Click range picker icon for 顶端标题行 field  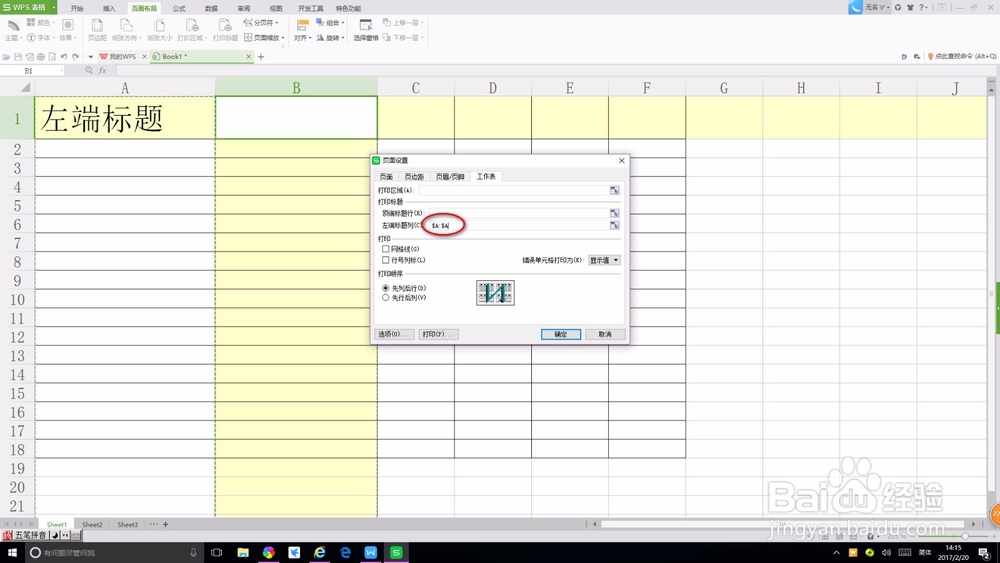(614, 213)
